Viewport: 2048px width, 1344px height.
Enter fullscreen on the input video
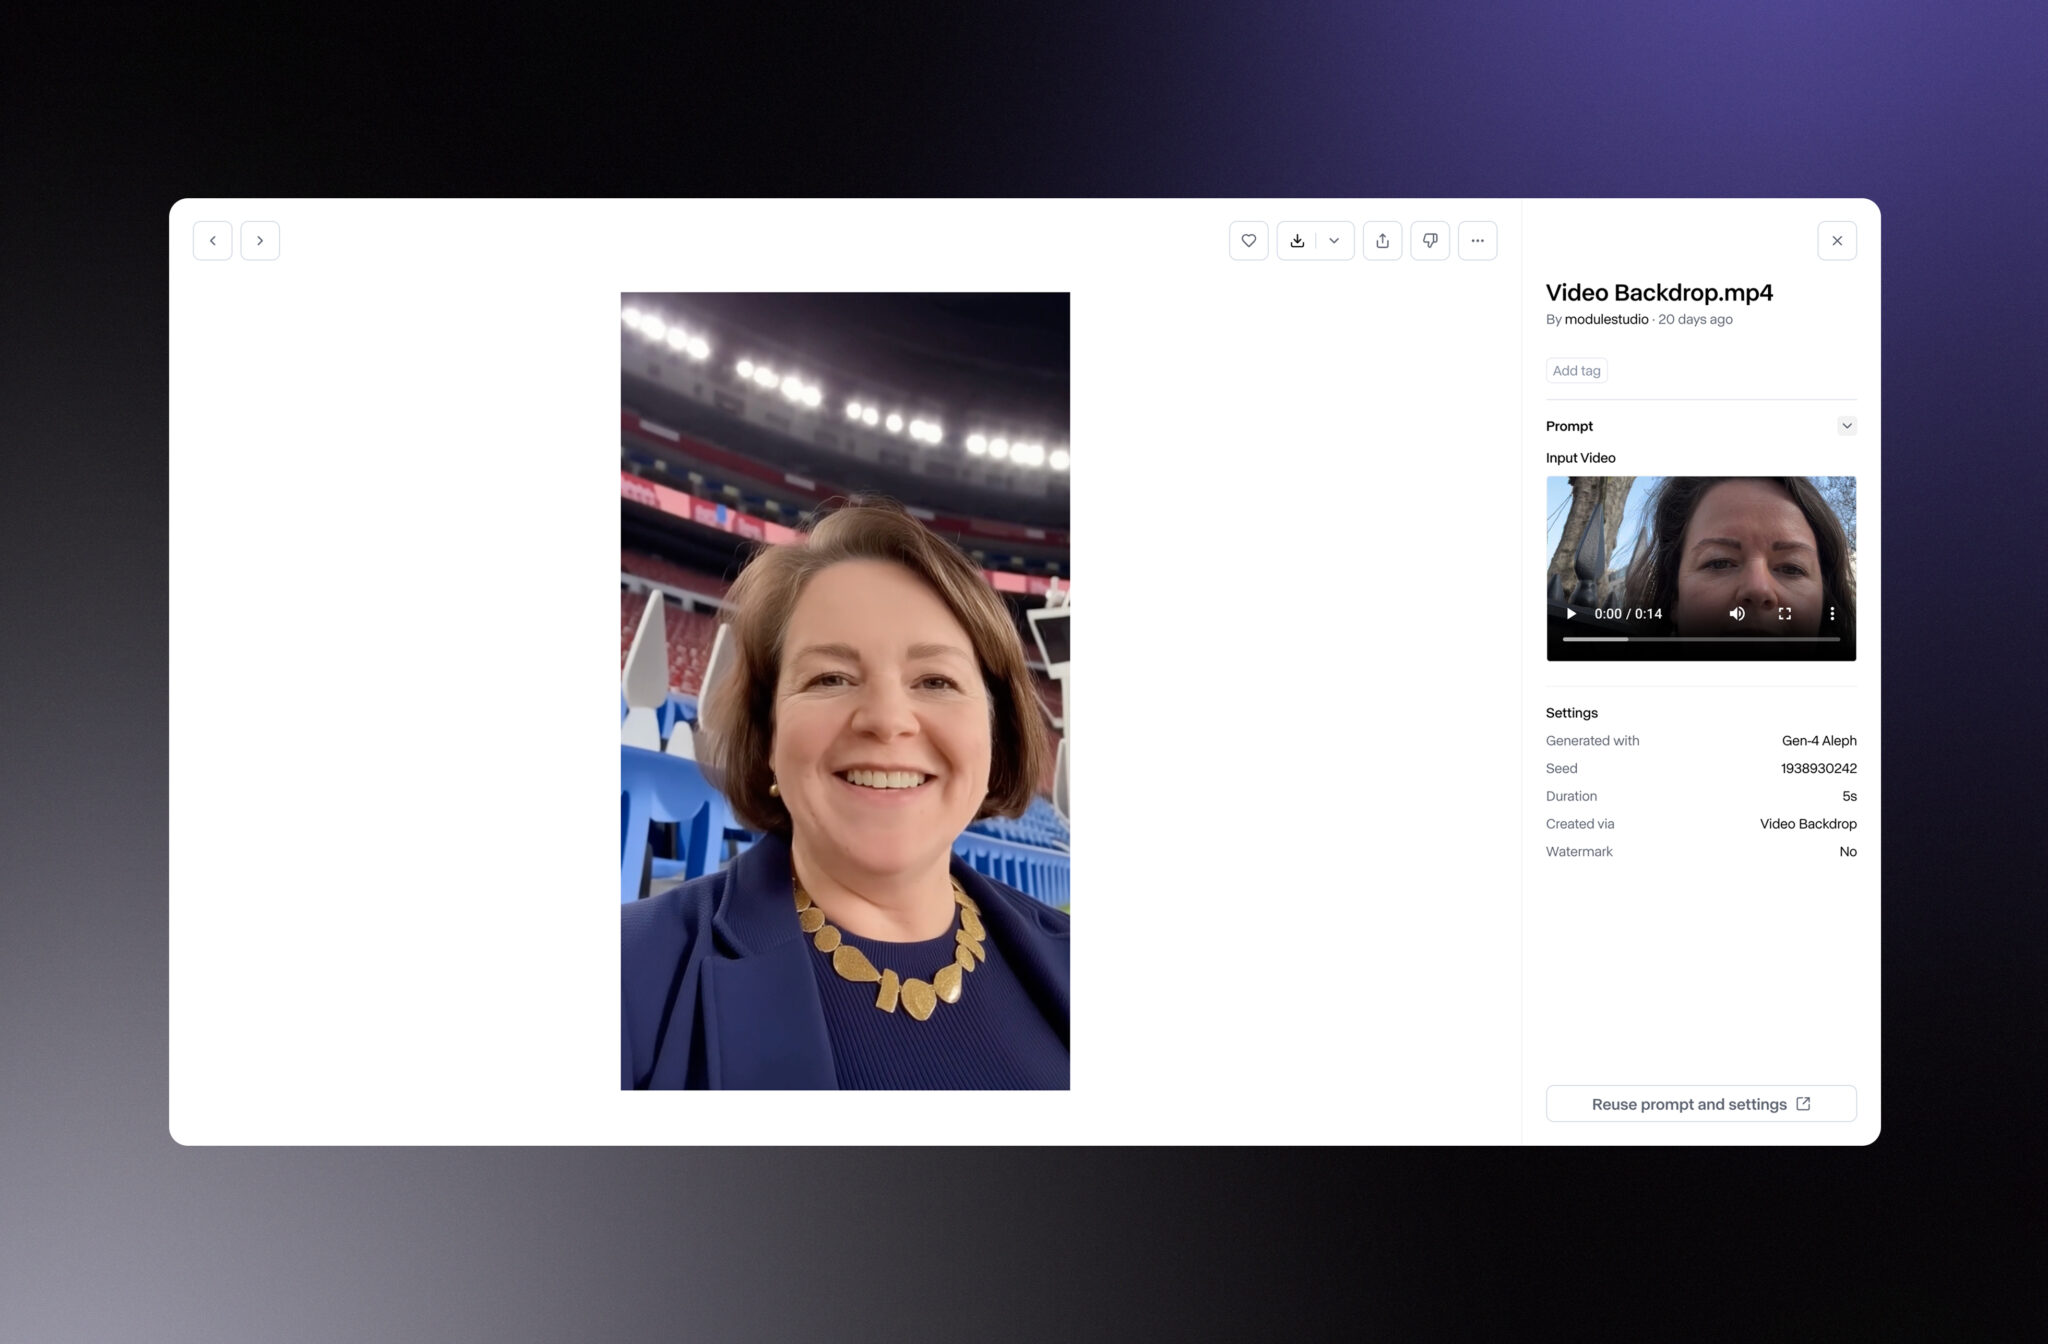1784,614
